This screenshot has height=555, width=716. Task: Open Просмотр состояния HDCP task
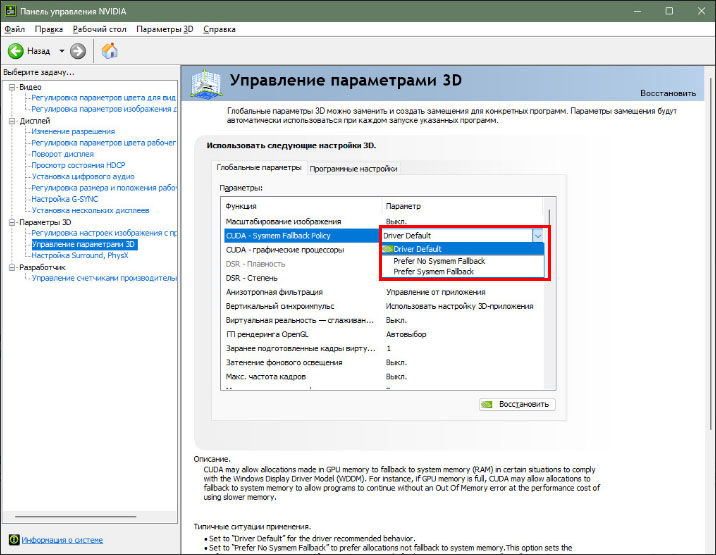[78, 165]
